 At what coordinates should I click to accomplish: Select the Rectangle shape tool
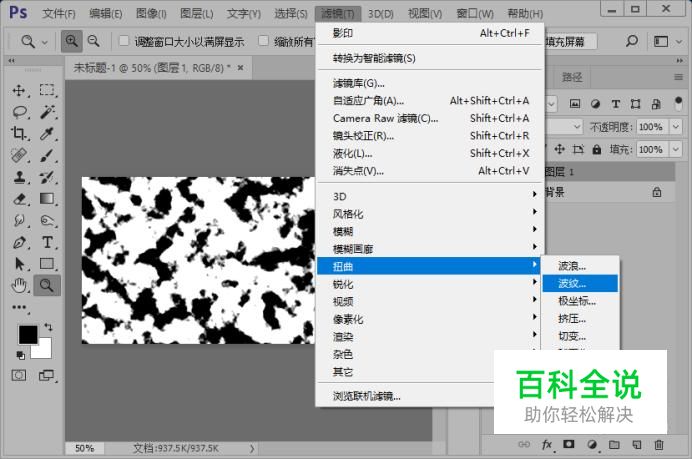(47, 263)
